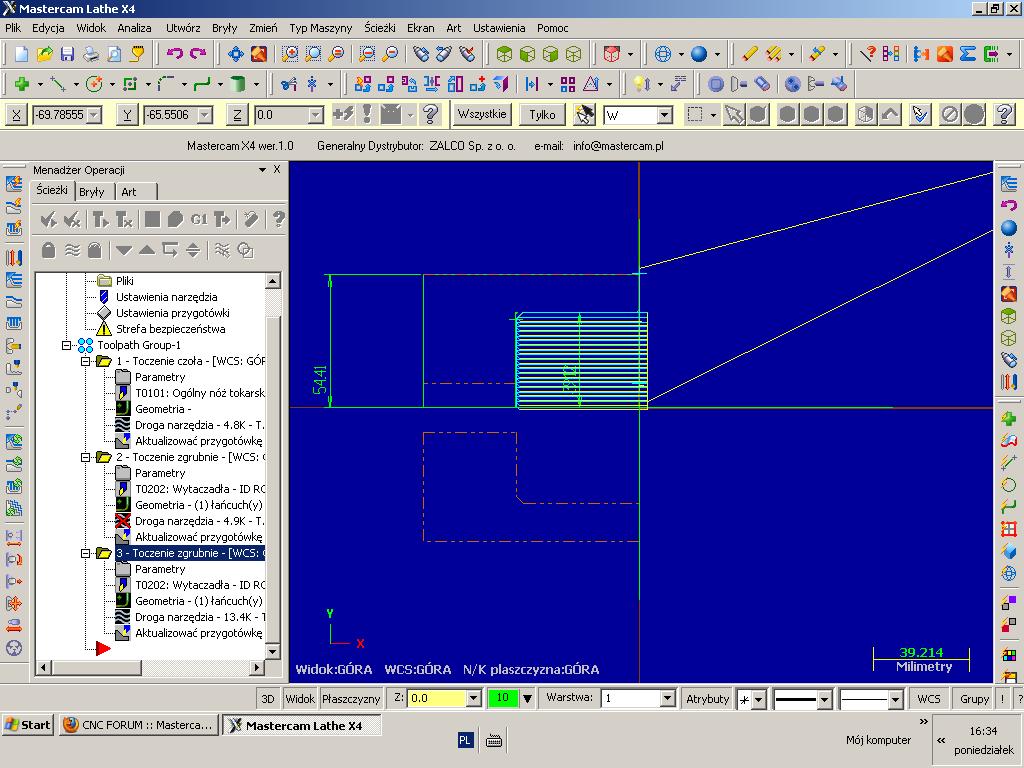
Task: Click the Undo arrow icon
Action: 174,54
